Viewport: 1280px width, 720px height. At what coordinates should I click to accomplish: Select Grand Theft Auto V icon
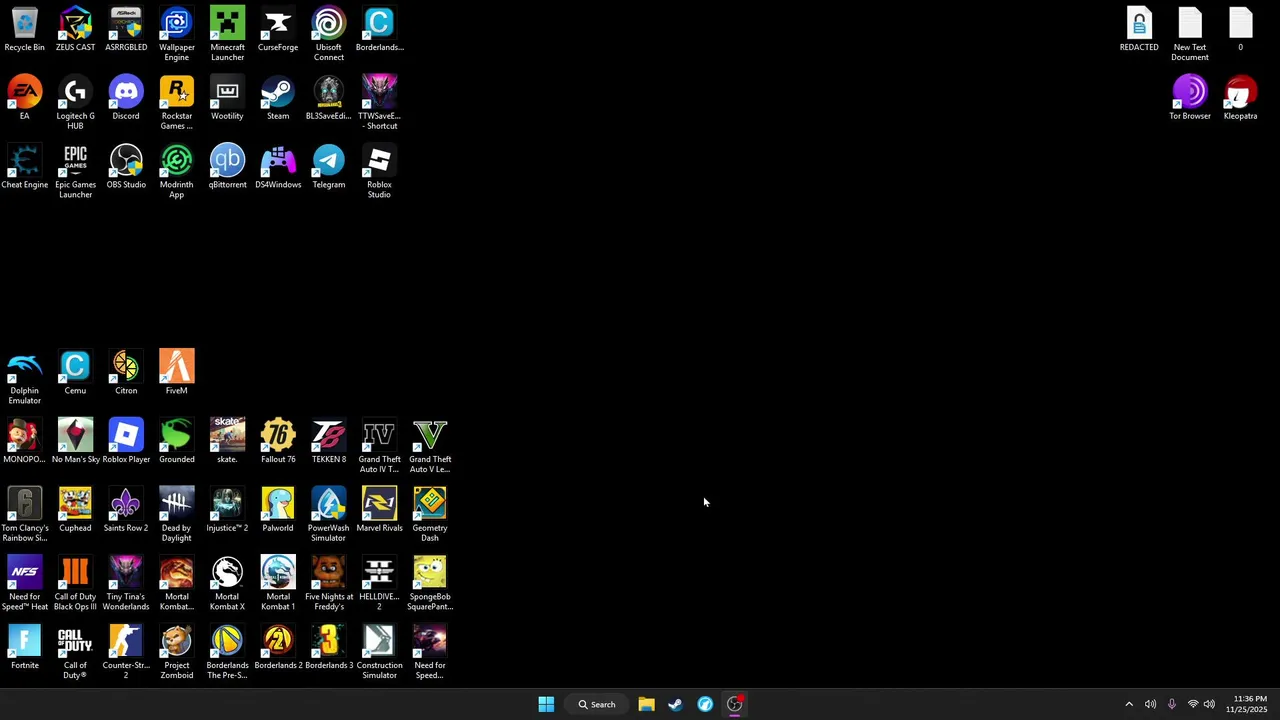tap(430, 447)
